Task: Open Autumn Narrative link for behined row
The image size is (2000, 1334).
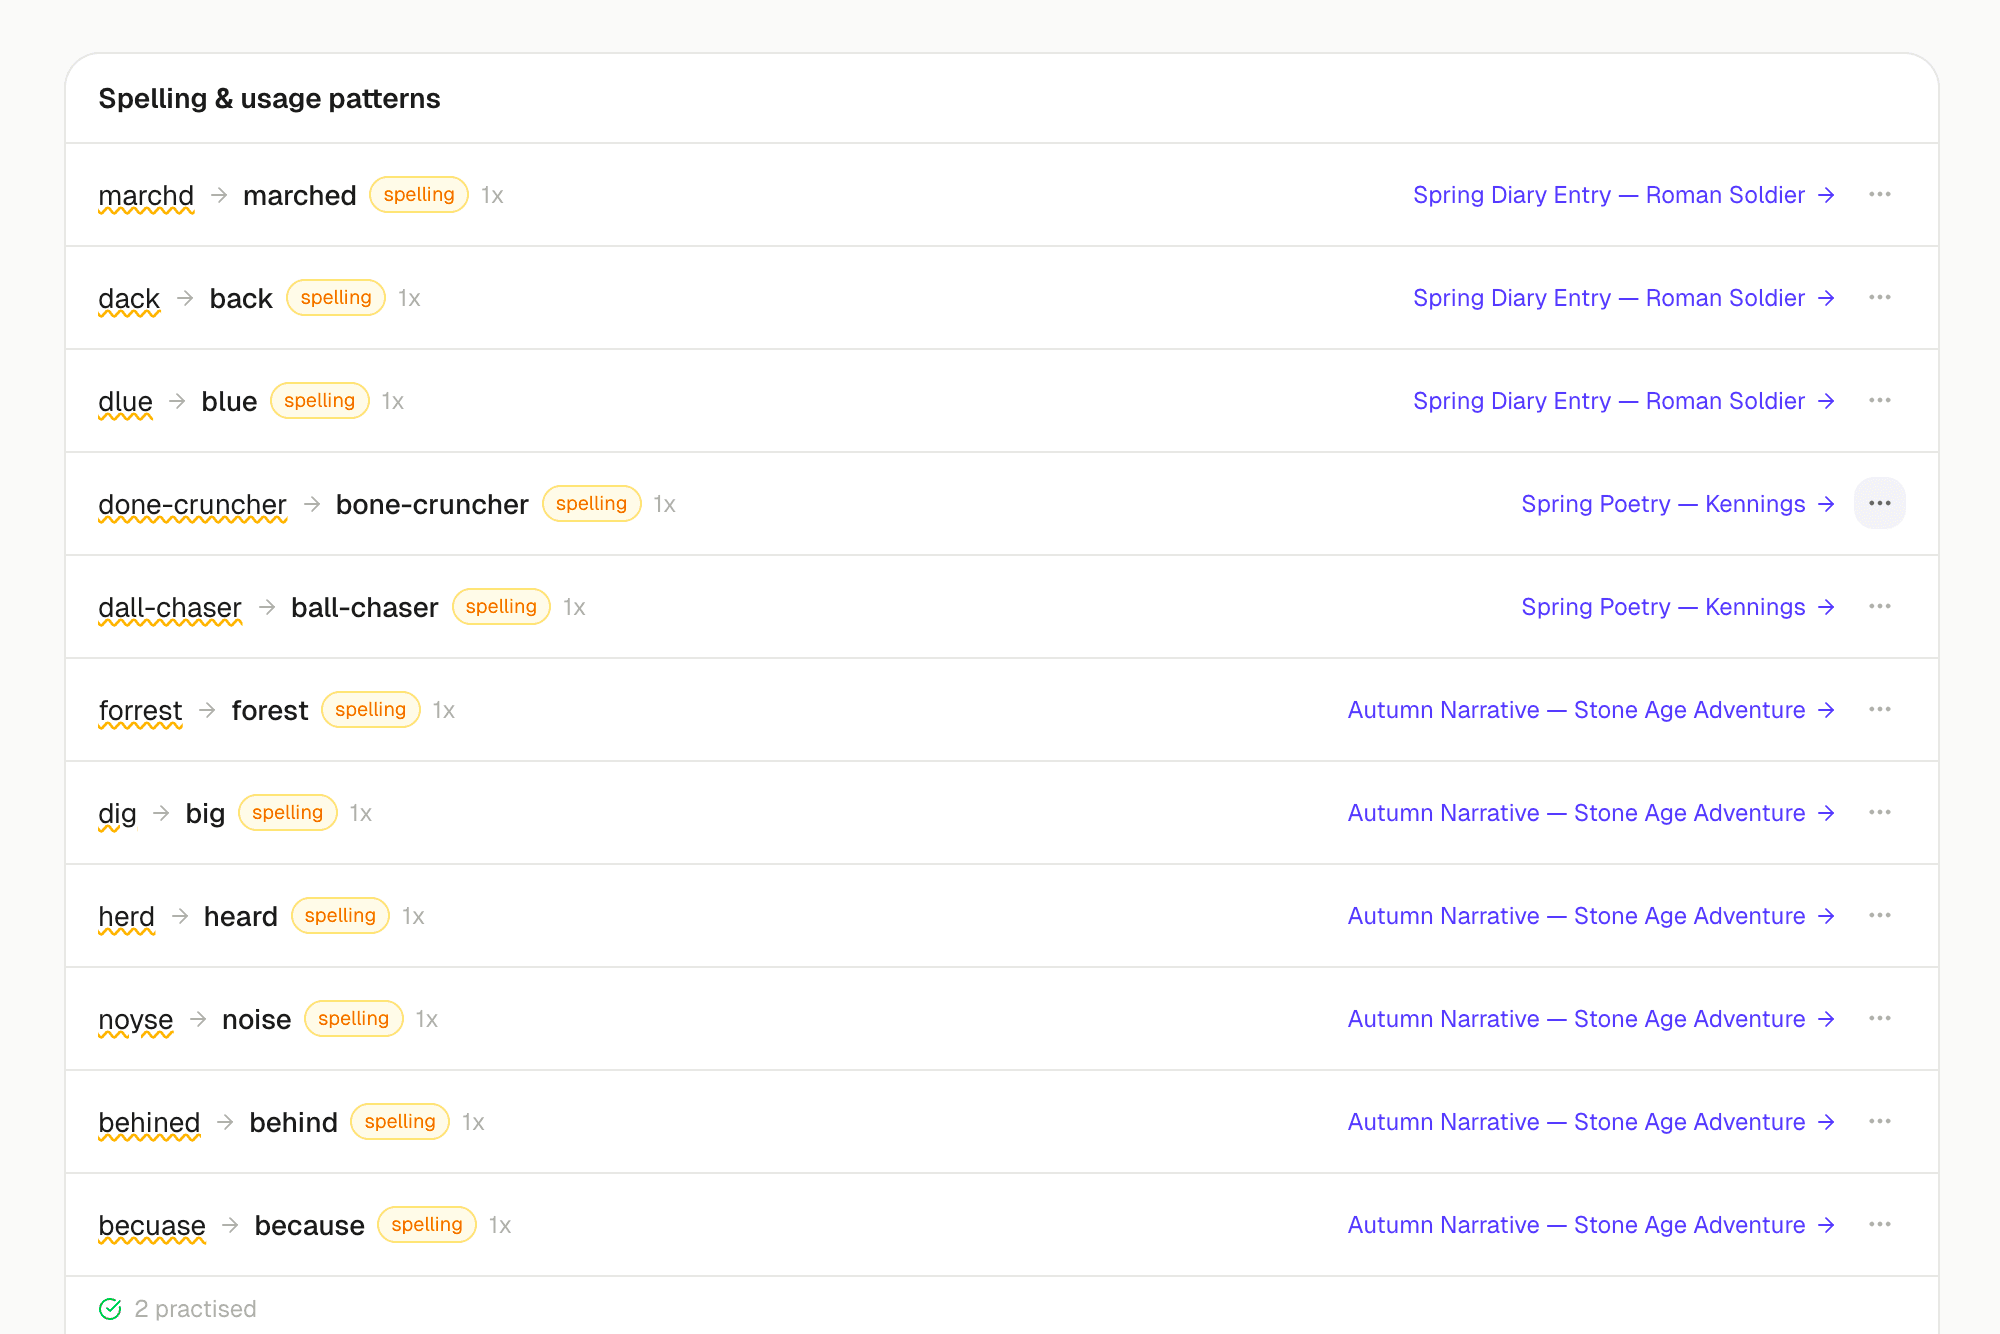Action: 1590,1122
